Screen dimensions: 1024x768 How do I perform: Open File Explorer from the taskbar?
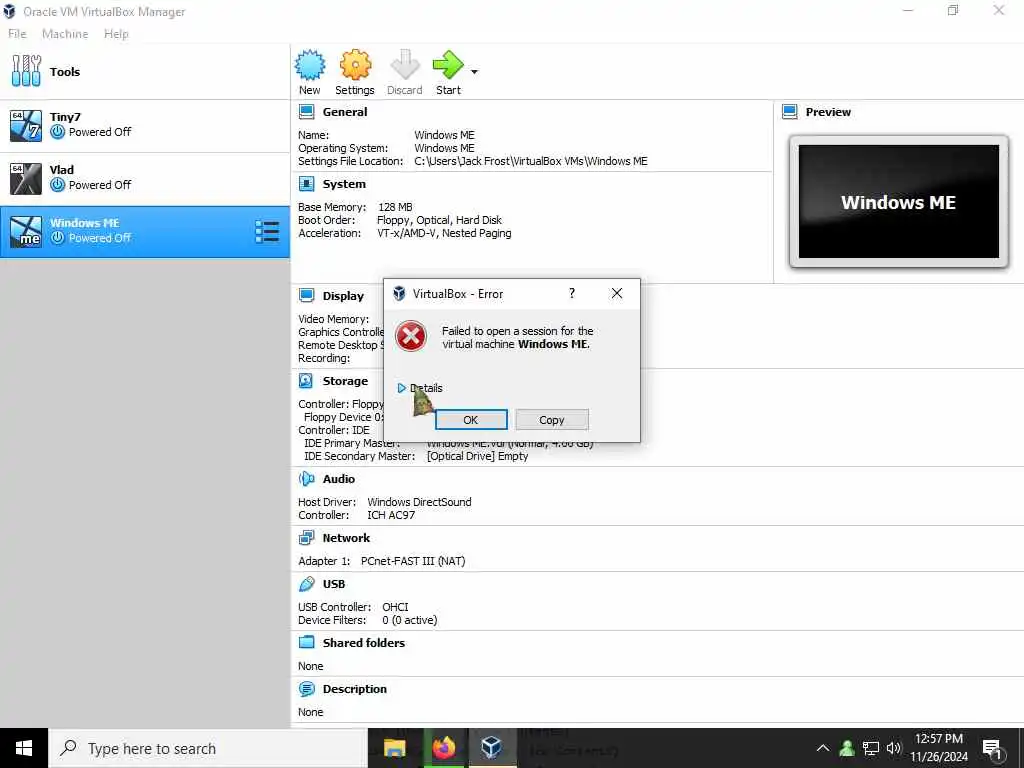point(394,748)
